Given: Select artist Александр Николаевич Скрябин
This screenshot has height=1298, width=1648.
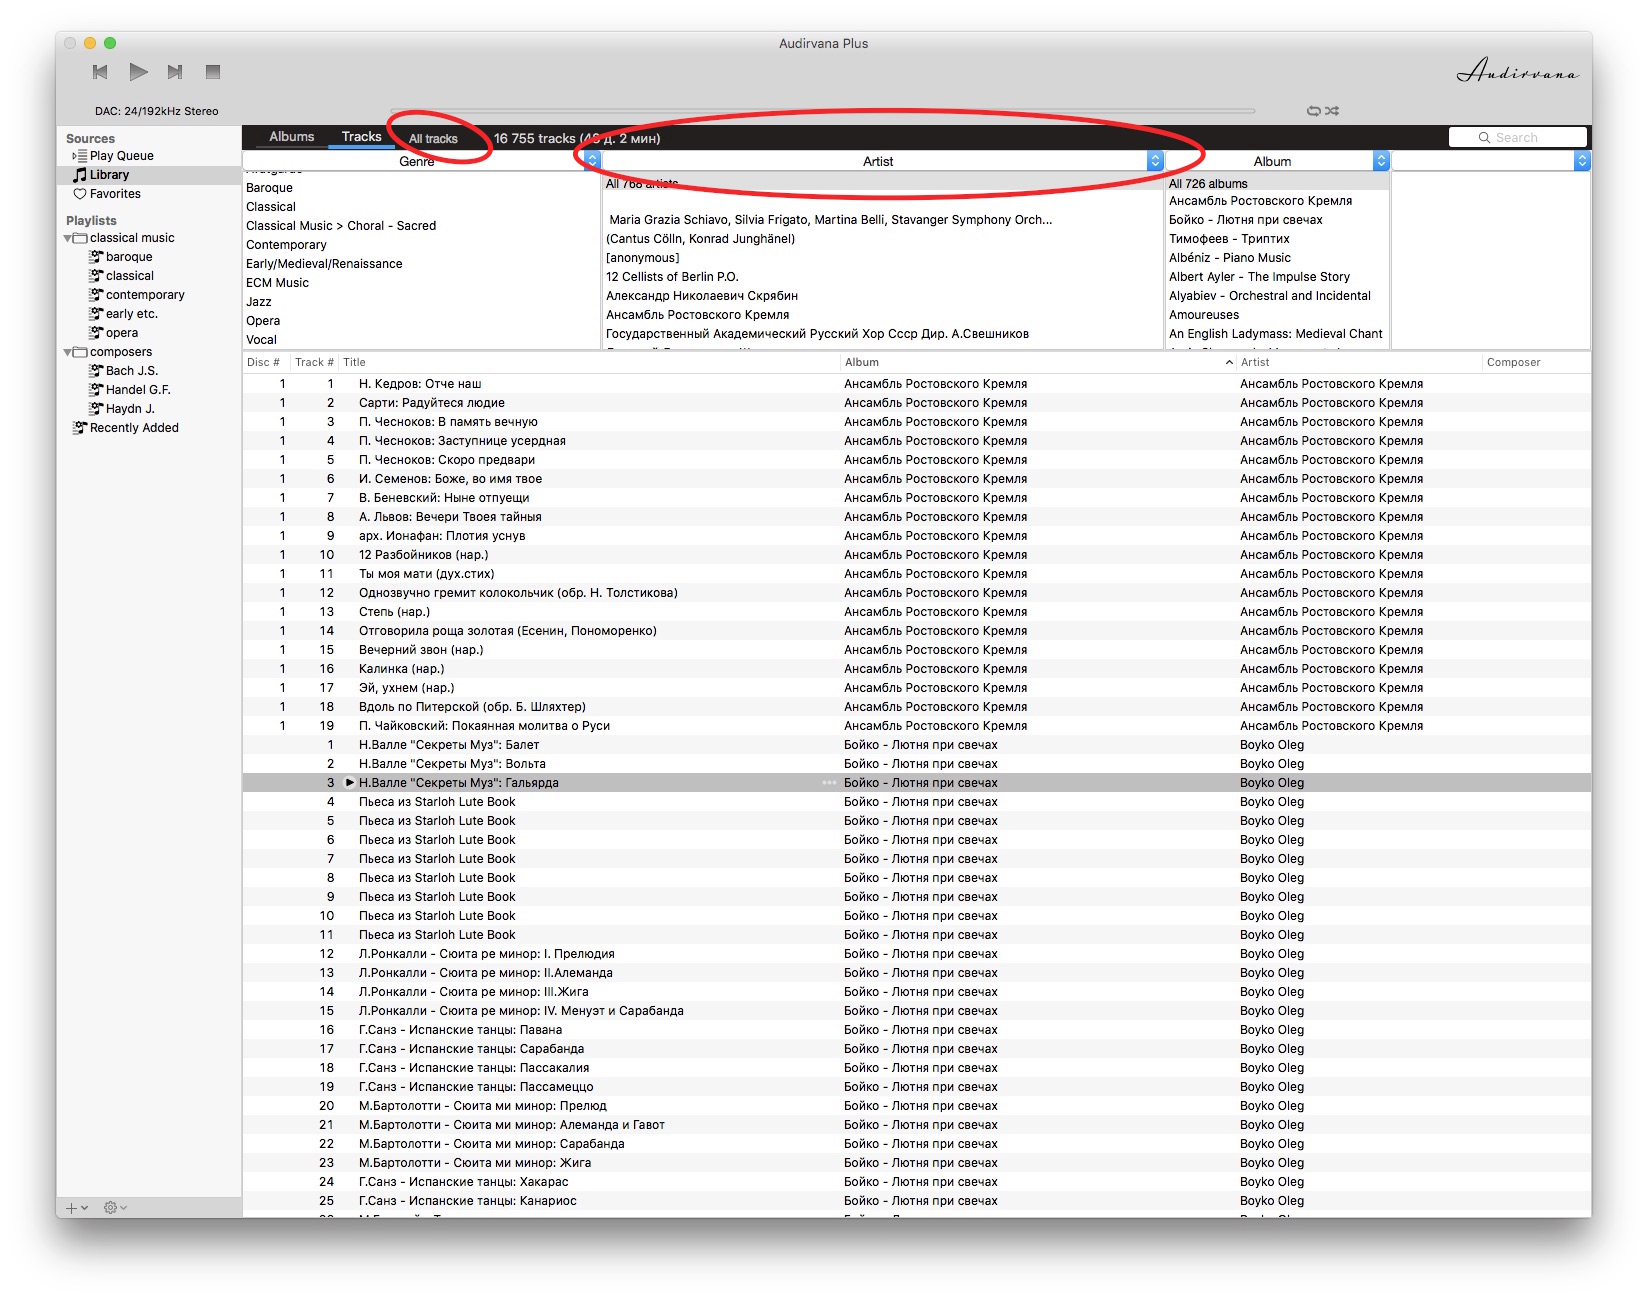Looking at the screenshot, I should [x=702, y=296].
